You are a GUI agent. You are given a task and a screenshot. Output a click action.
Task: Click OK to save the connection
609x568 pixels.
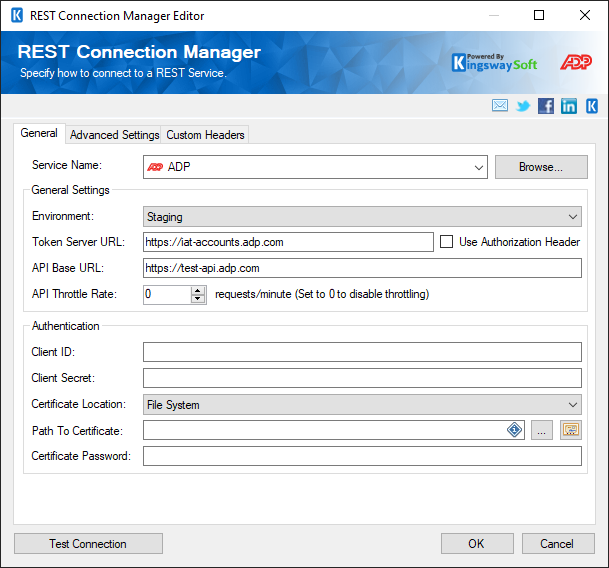pos(477,544)
